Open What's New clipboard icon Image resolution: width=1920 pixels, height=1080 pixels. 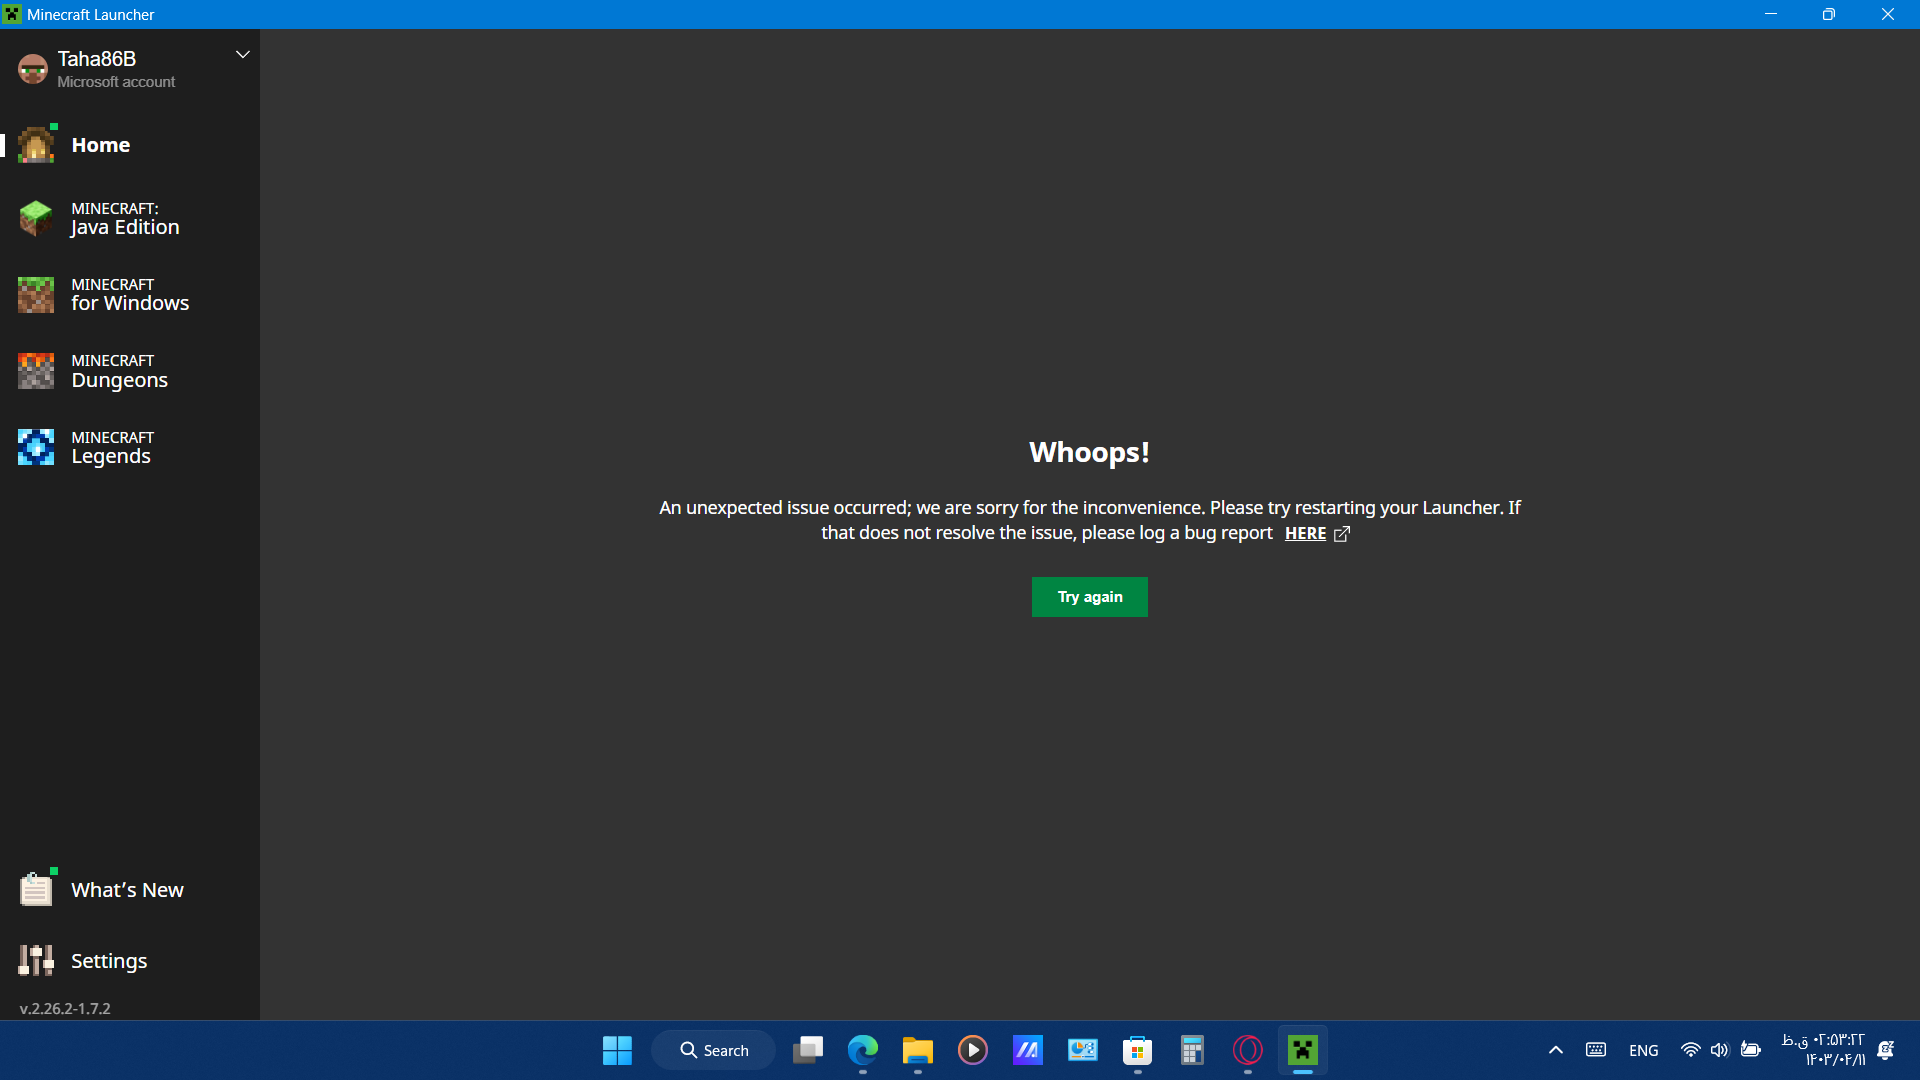click(x=36, y=889)
